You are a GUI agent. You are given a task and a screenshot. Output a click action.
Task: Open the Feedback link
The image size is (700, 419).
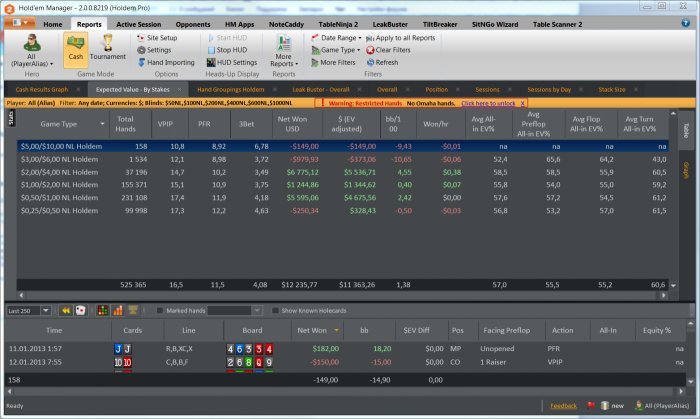coord(563,406)
